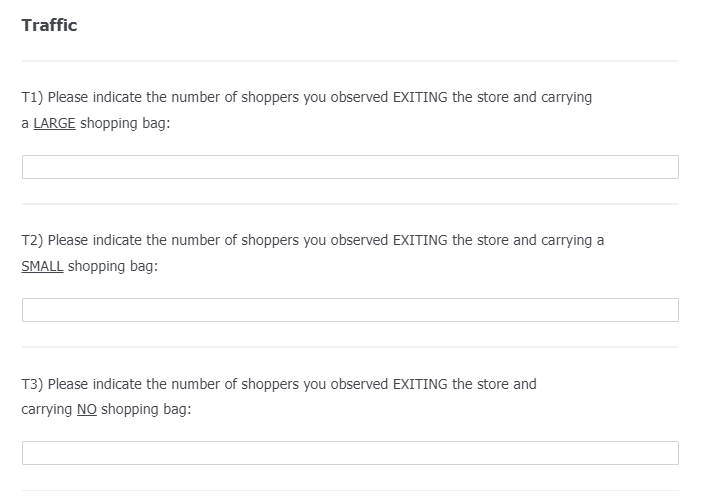
Task: Click the Traffic section heading
Action: click(x=49, y=26)
